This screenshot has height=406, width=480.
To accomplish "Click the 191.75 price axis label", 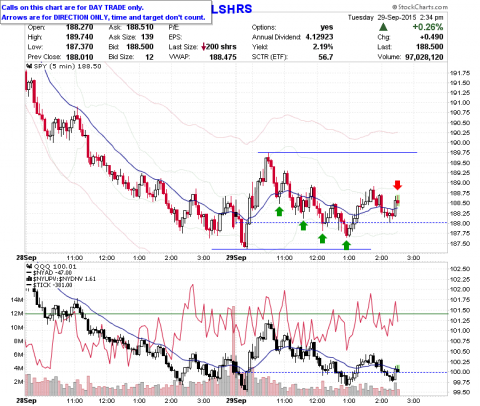I will click(460, 73).
